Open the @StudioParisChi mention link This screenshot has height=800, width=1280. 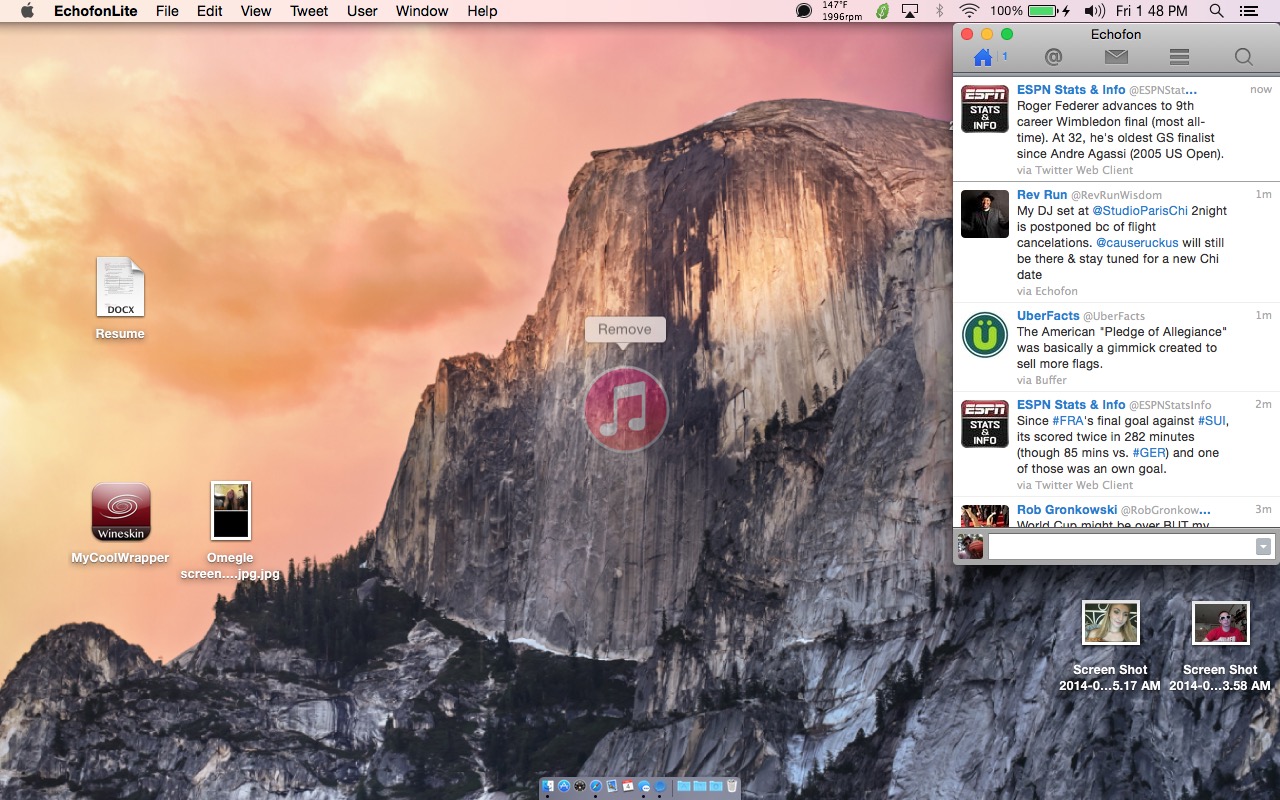click(x=1139, y=211)
